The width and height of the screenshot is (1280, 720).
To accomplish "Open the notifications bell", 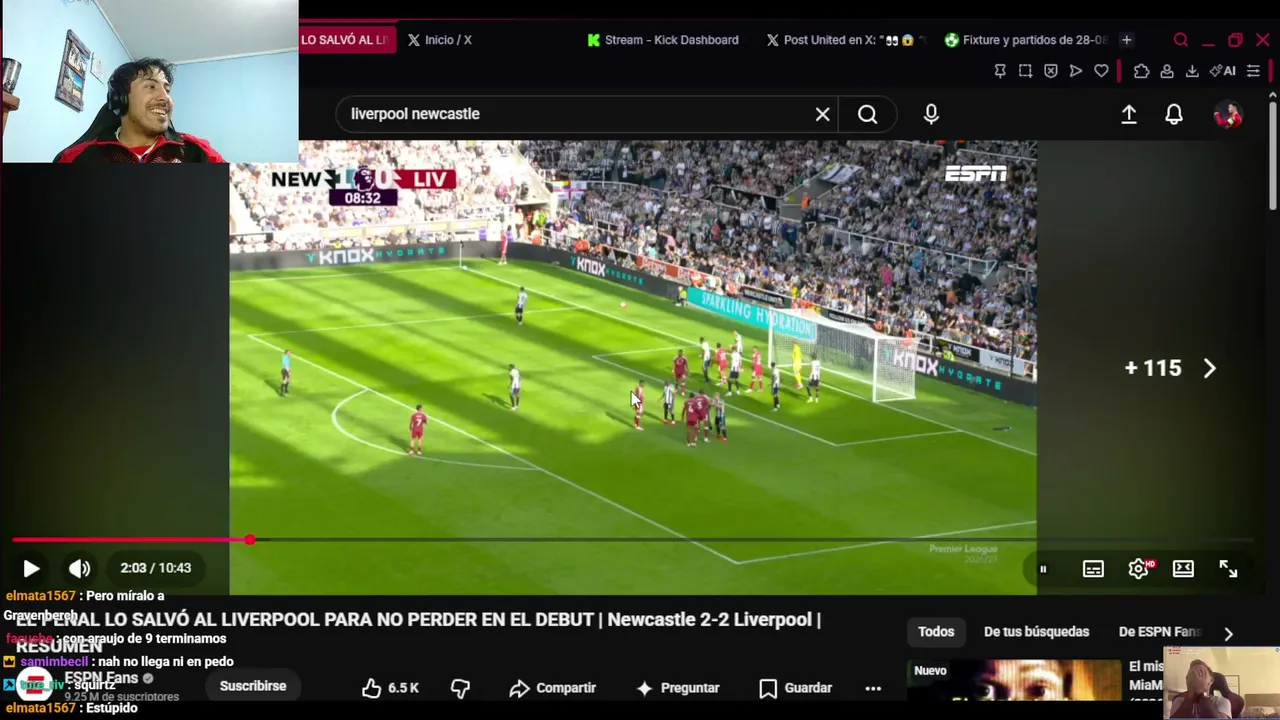I will tap(1174, 115).
